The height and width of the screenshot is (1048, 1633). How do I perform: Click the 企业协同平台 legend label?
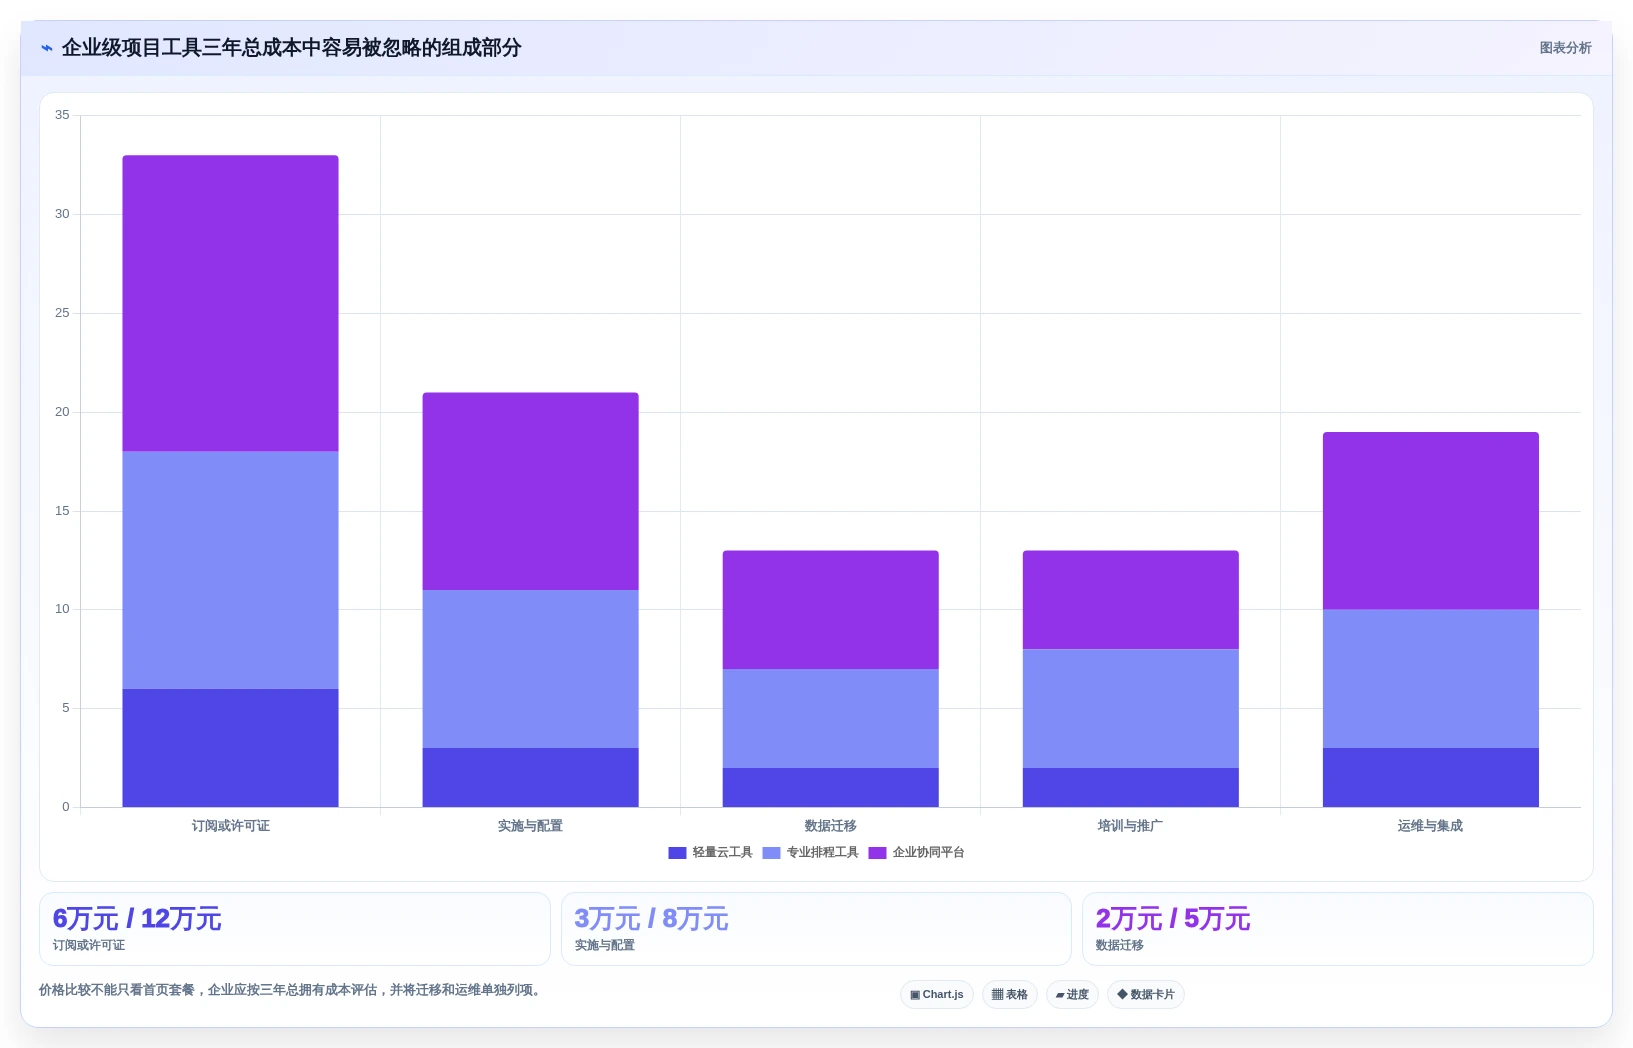[x=928, y=853]
